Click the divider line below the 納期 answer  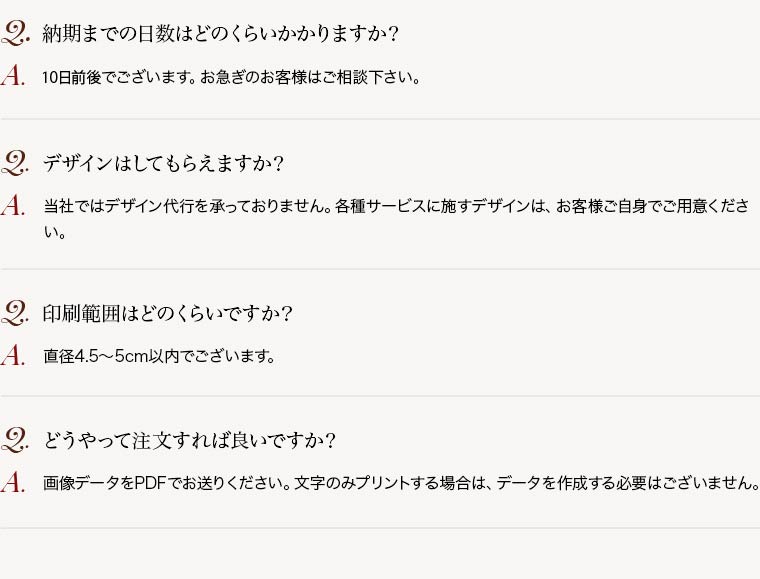[x=380, y=119]
